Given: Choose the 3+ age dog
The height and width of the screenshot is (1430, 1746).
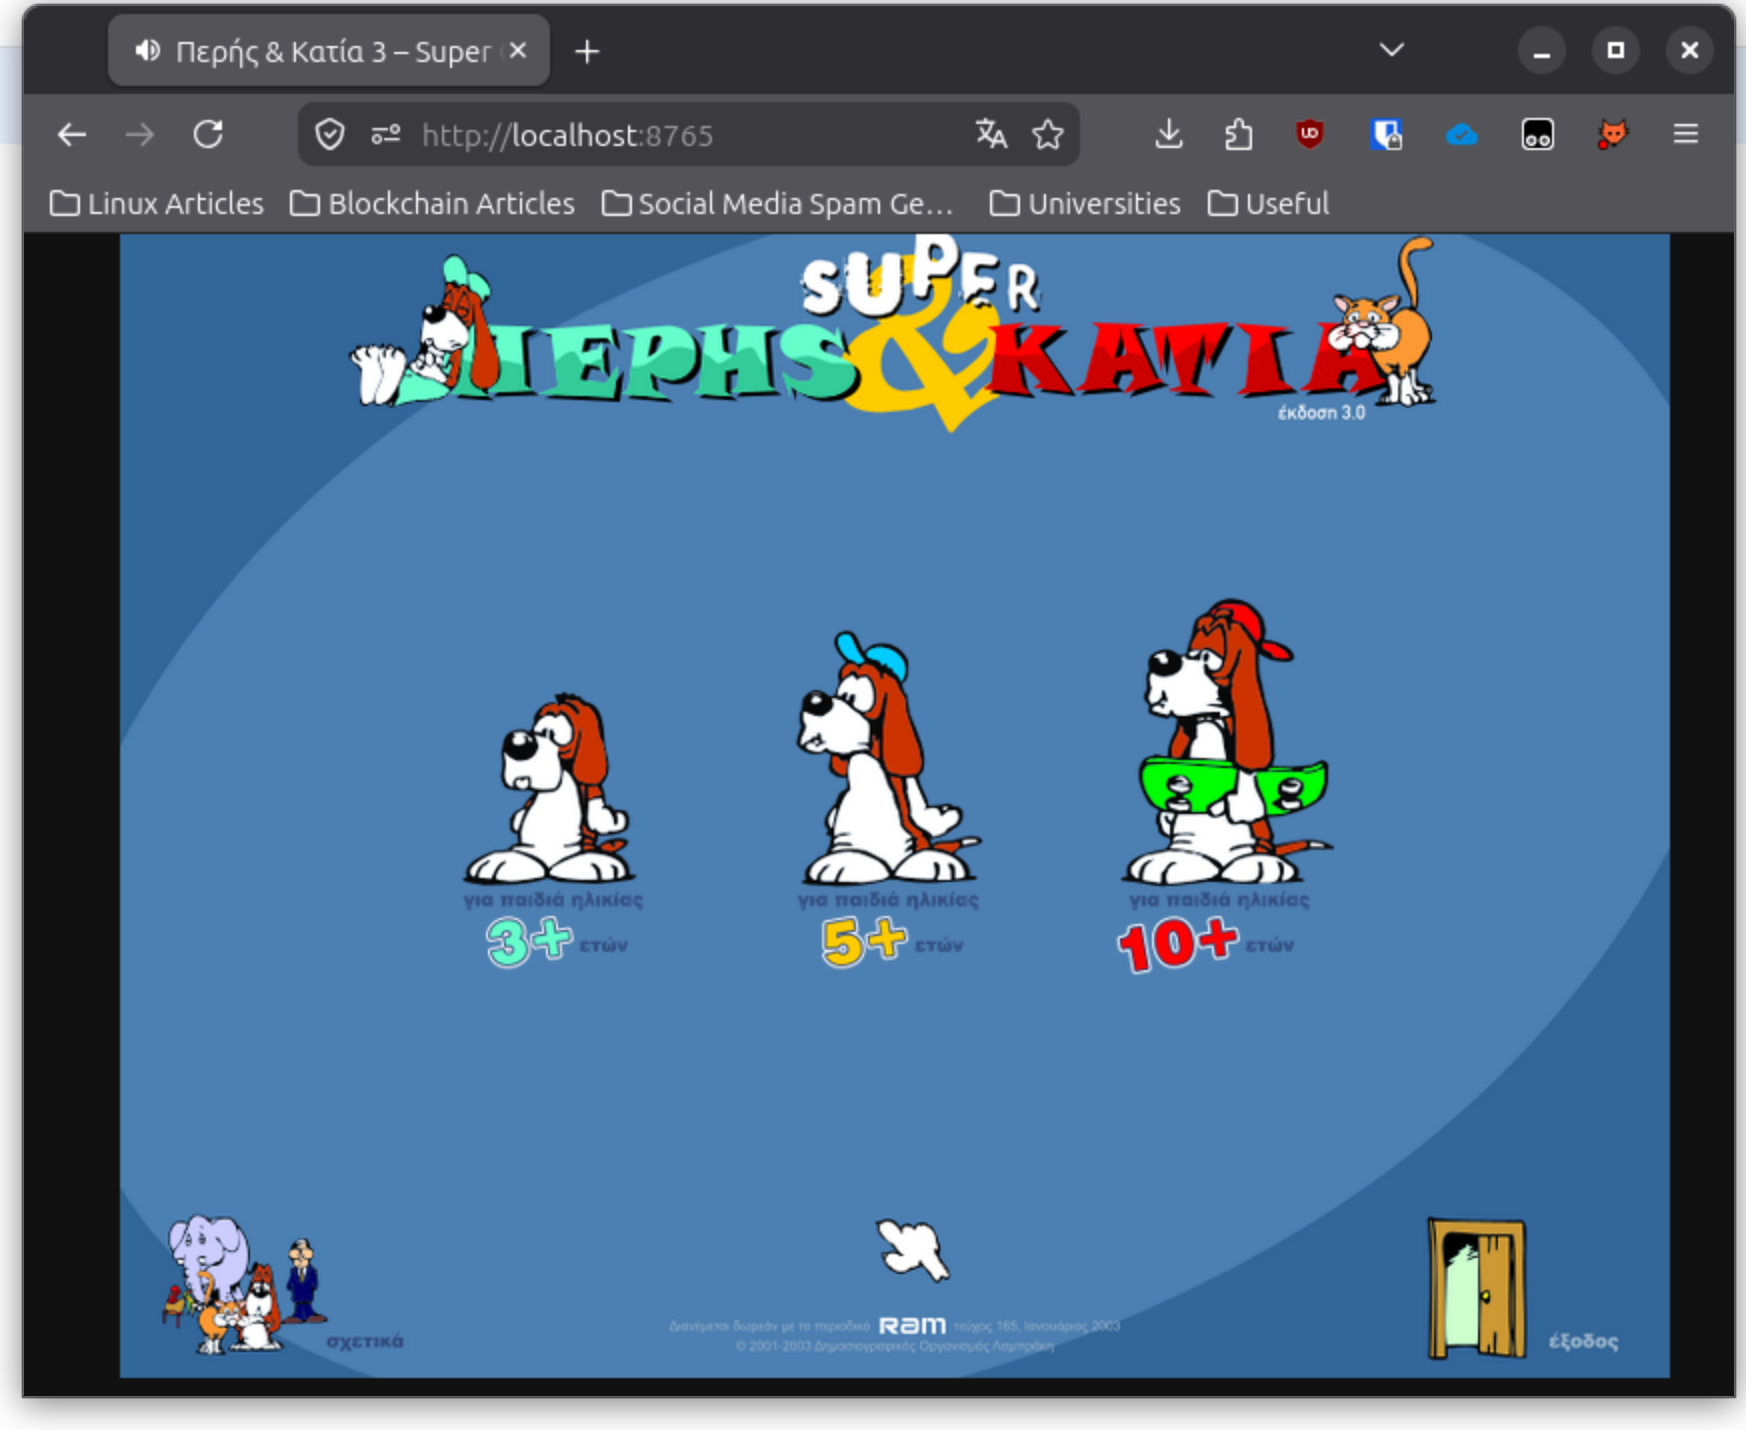Looking at the screenshot, I should (551, 790).
